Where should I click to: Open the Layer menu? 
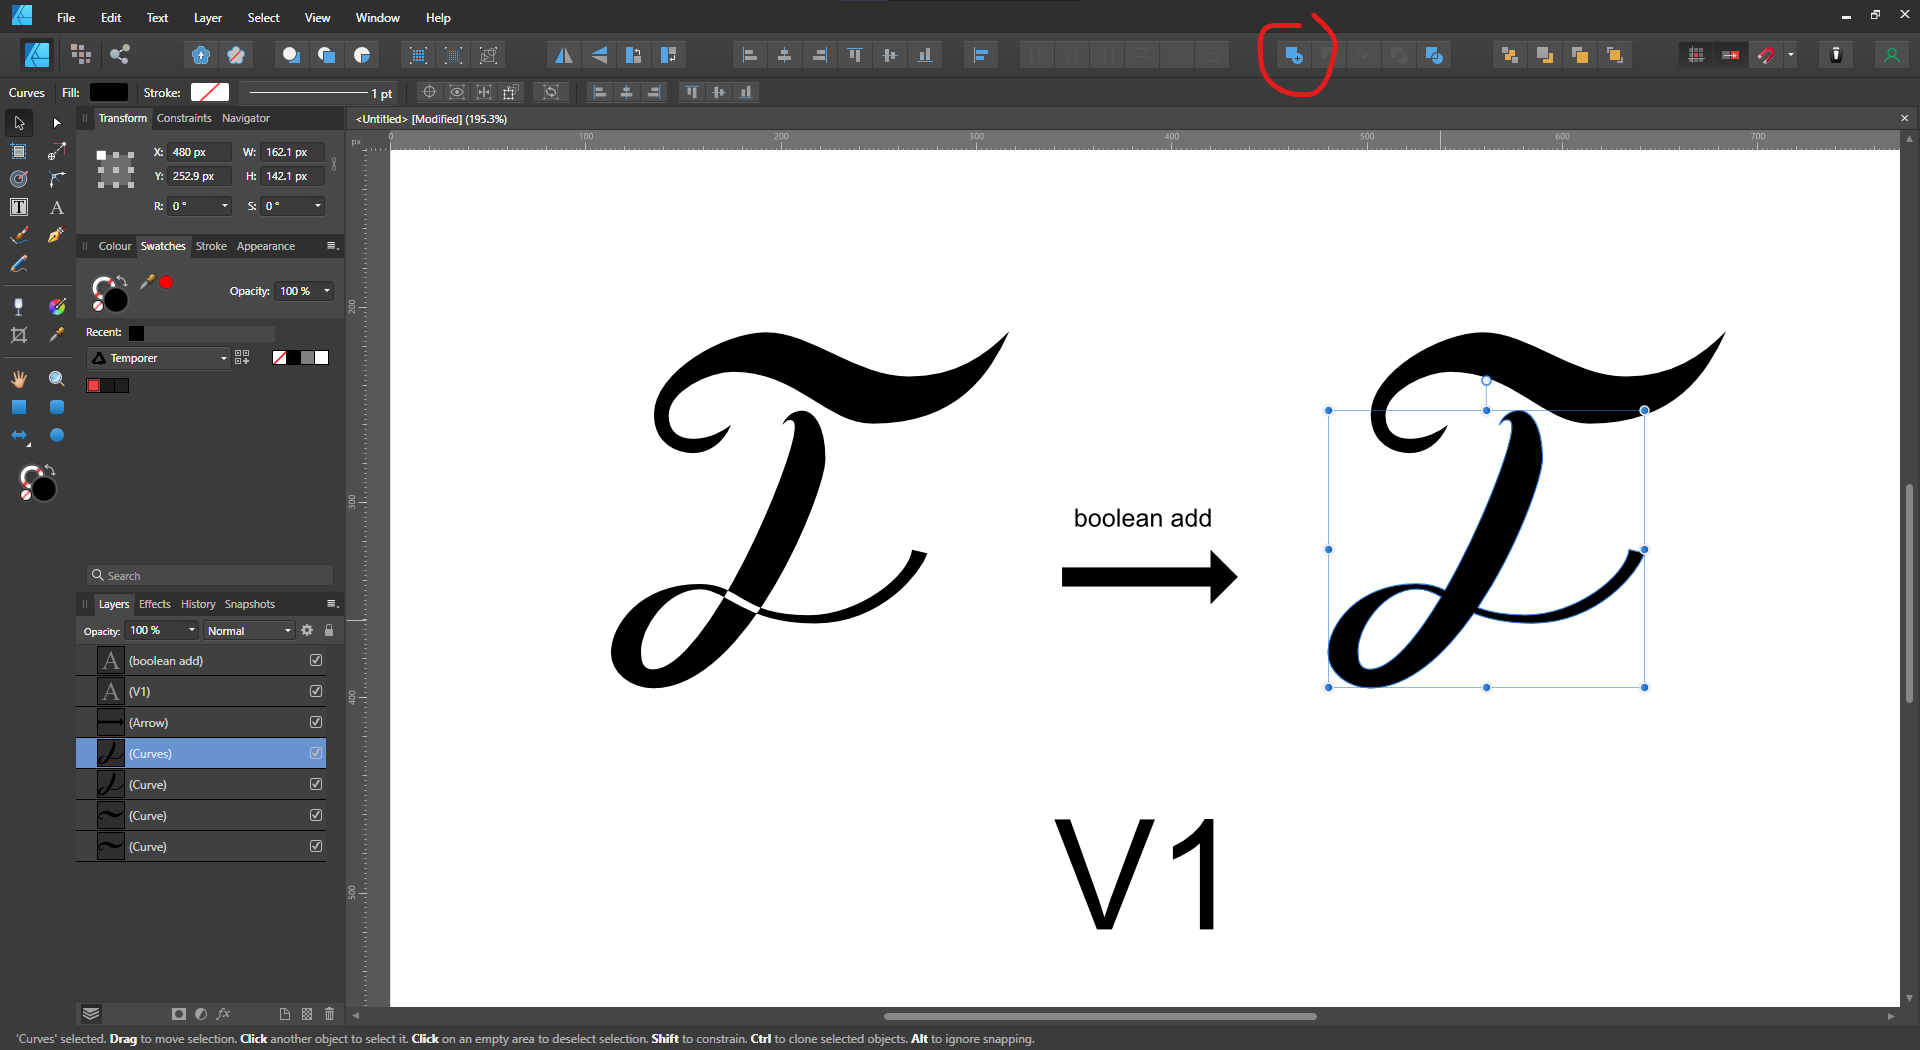pyautogui.click(x=207, y=18)
